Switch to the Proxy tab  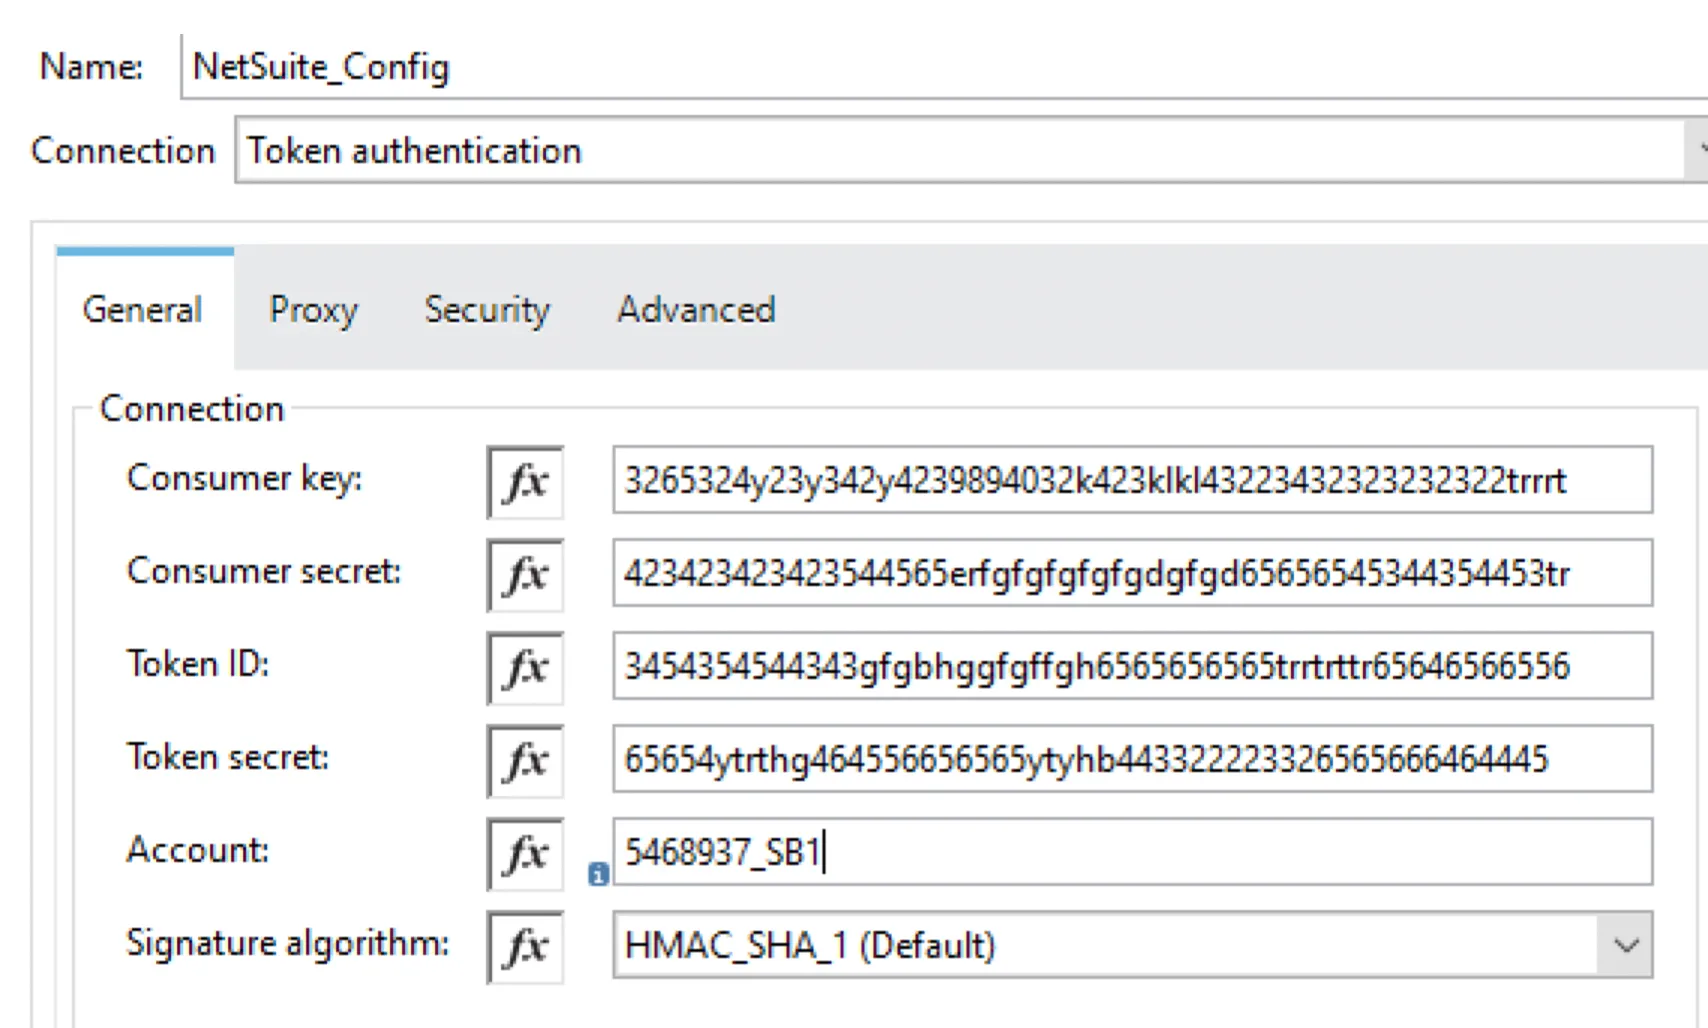pyautogui.click(x=313, y=310)
